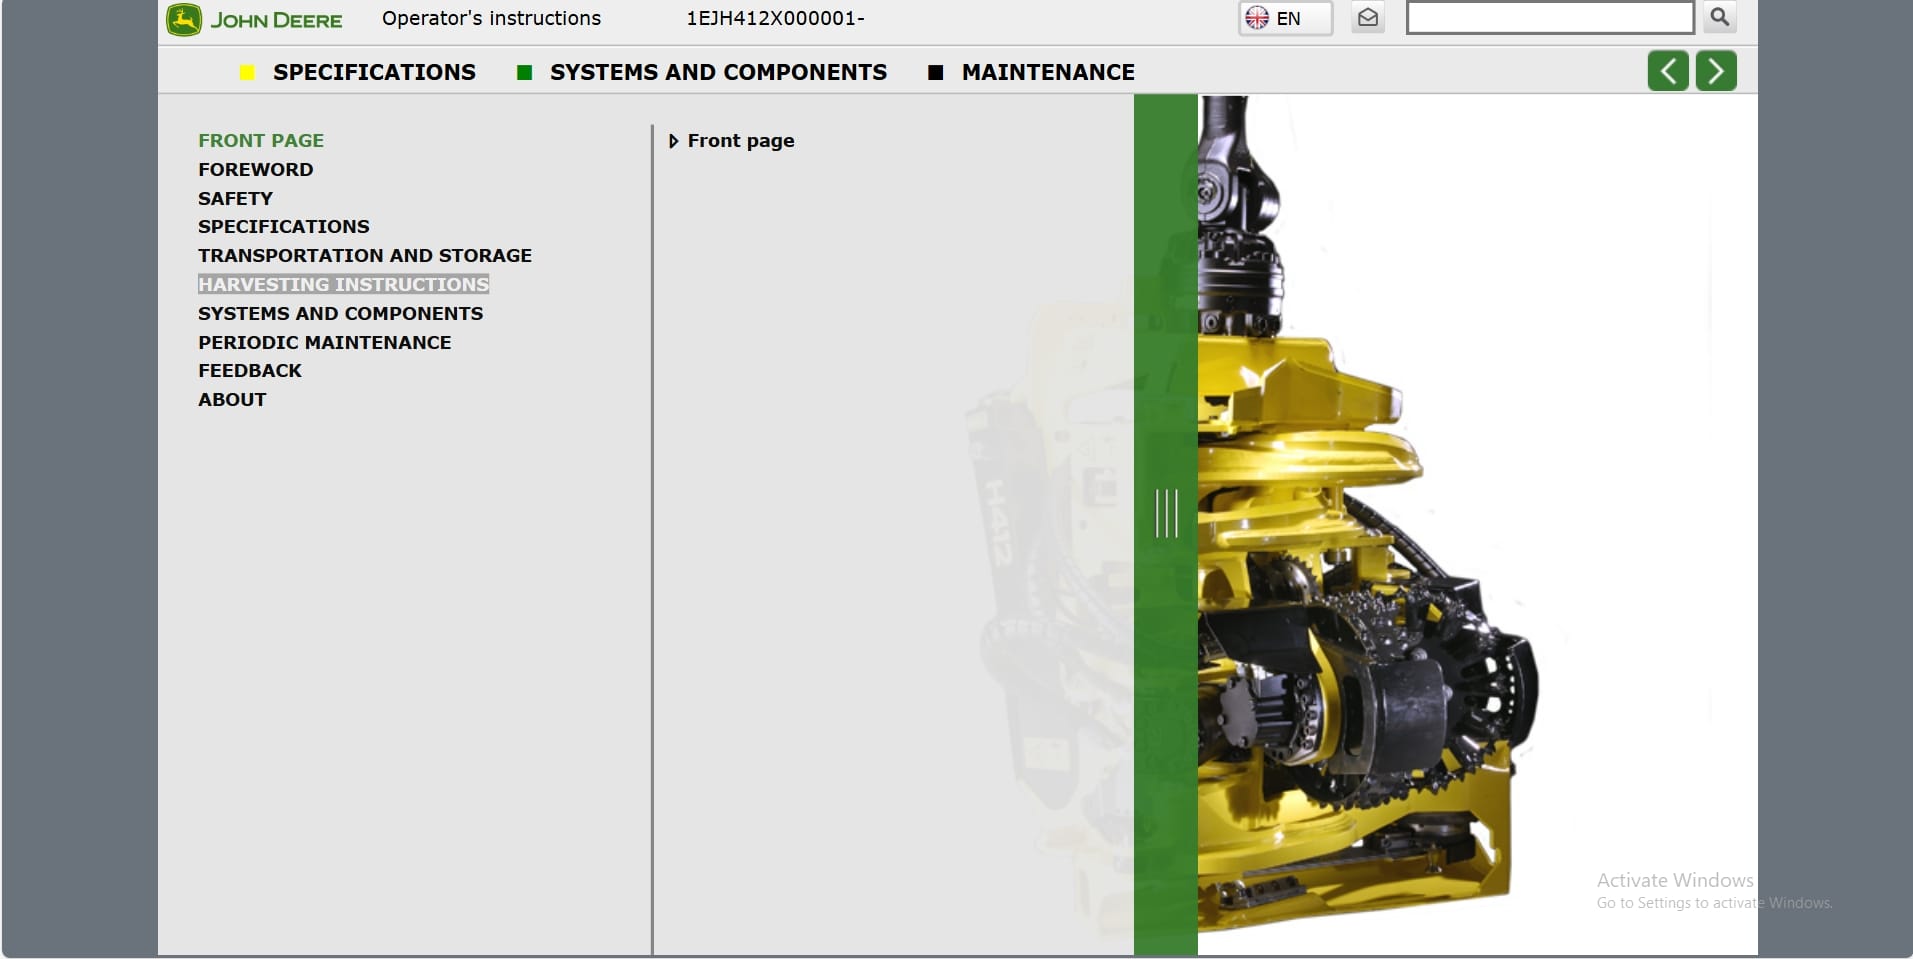The width and height of the screenshot is (1913, 959).
Task: Click the green square beside SYSTEMS AND COMPONENTS
Action: point(524,72)
